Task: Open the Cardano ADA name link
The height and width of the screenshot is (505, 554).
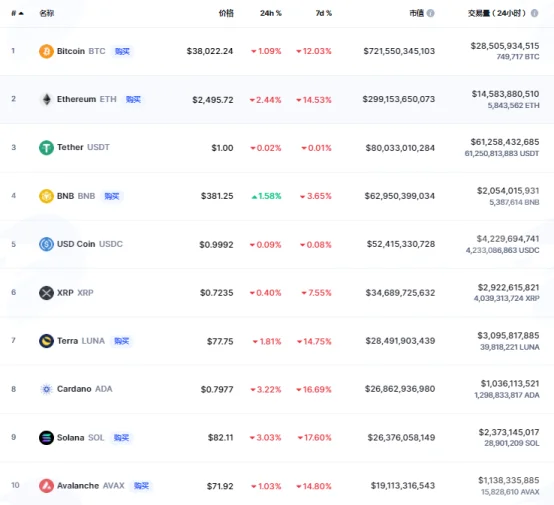Action: click(84, 389)
